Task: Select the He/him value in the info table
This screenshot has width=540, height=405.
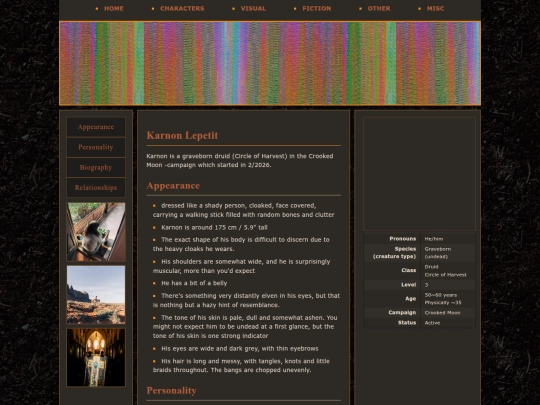Action: click(x=434, y=239)
